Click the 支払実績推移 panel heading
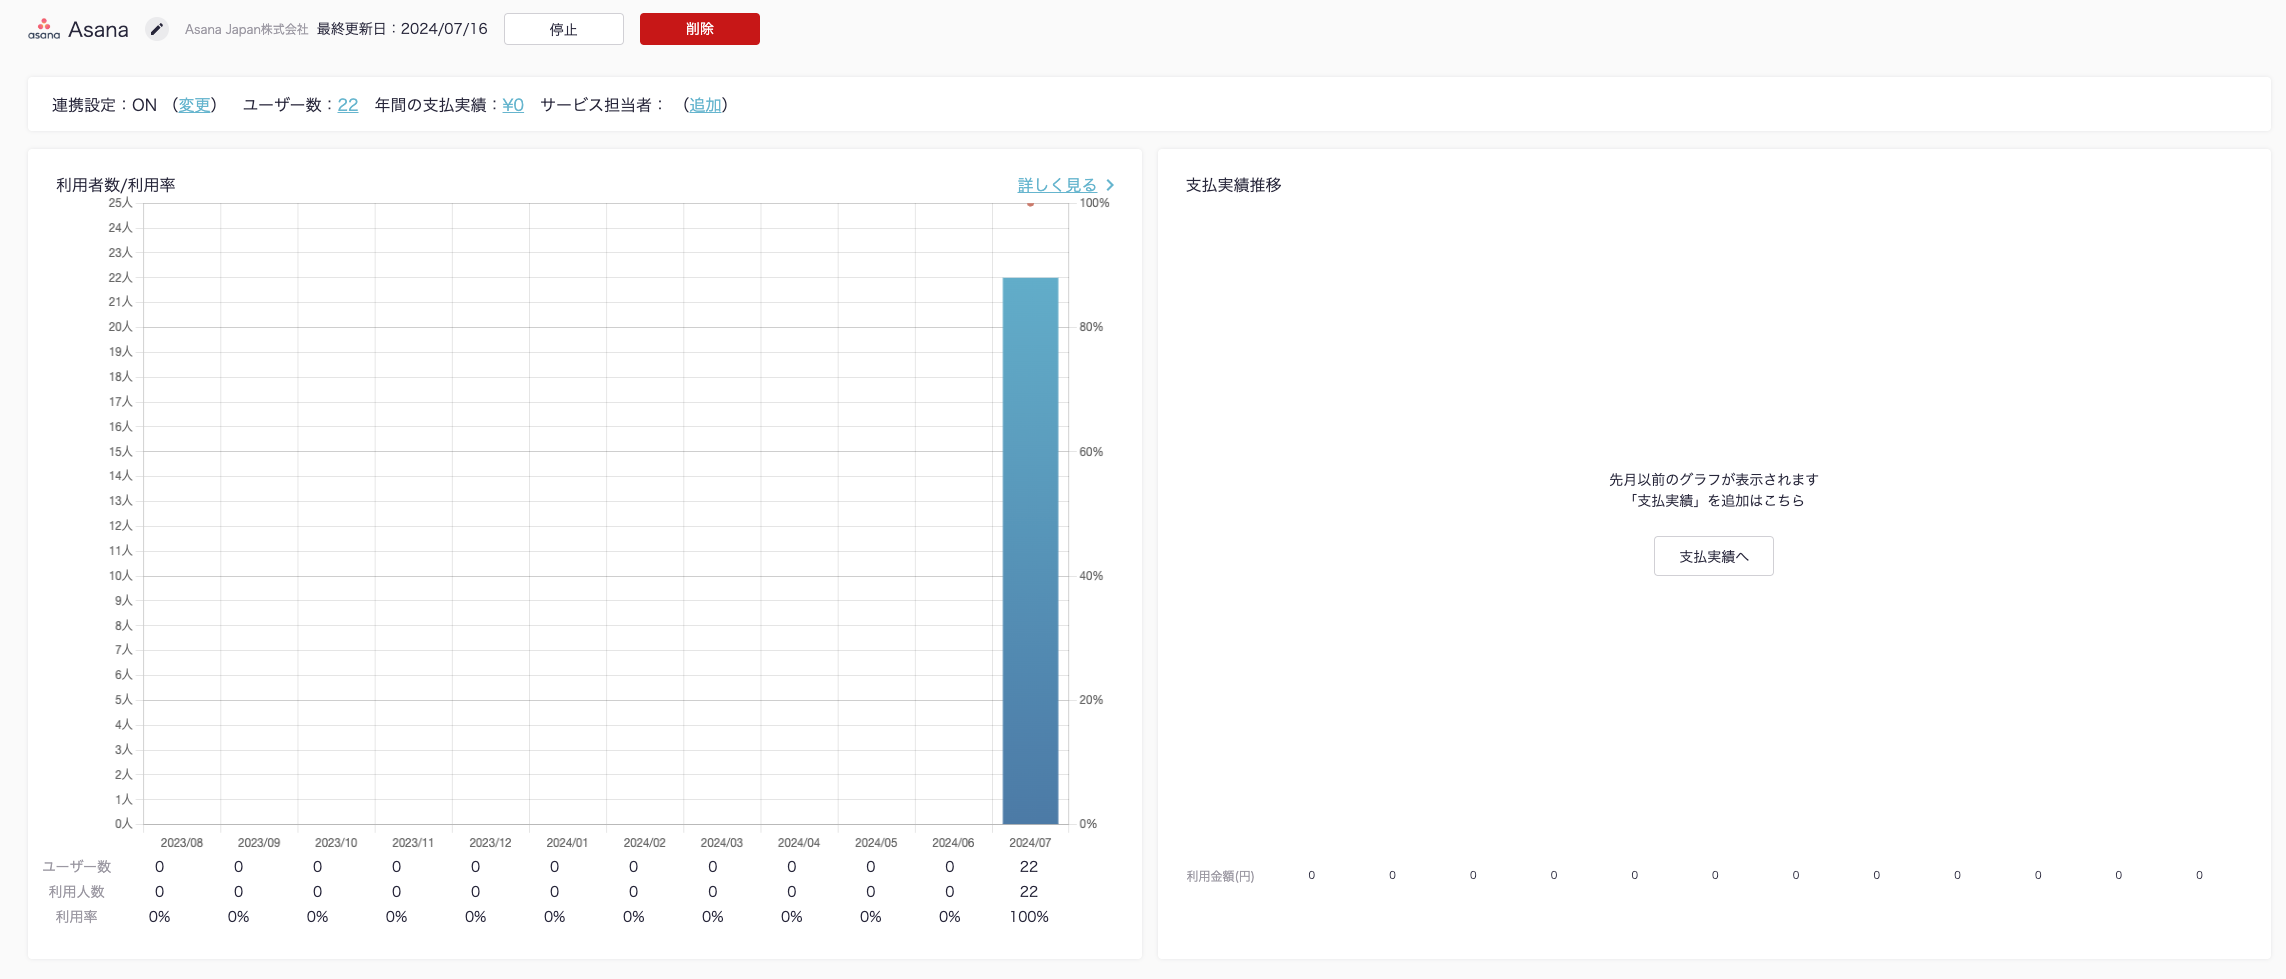The height and width of the screenshot is (979, 2286). (1233, 185)
